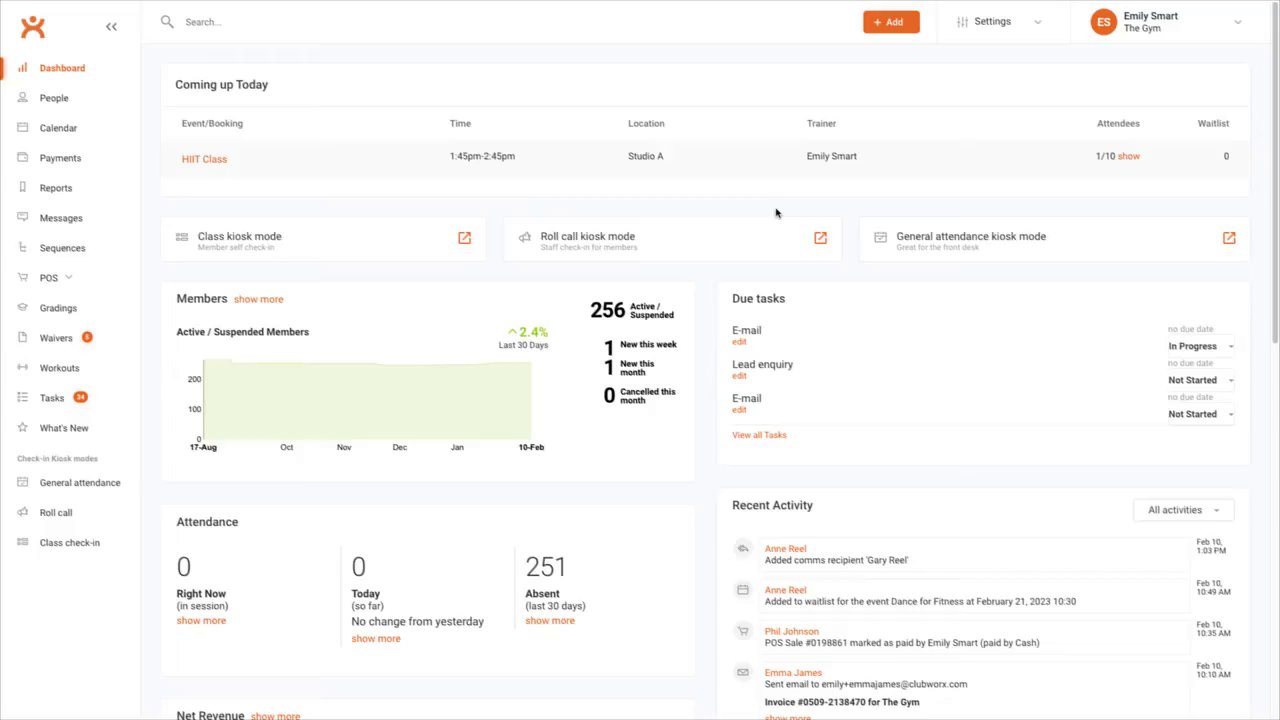Open the Payments sidebar item

(60, 158)
